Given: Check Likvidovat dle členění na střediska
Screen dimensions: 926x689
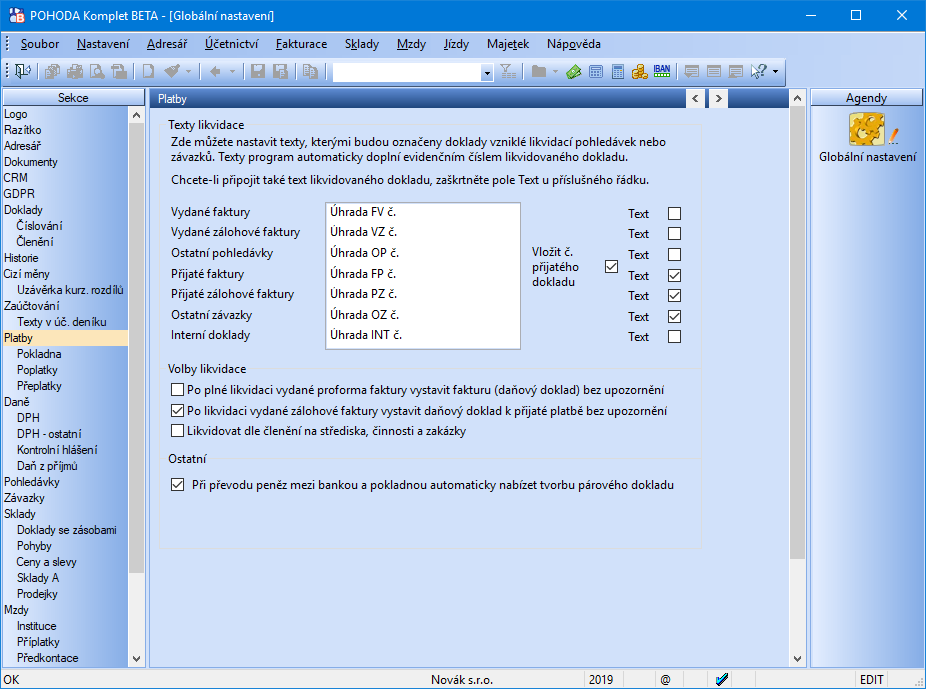Looking at the screenshot, I should (x=177, y=431).
